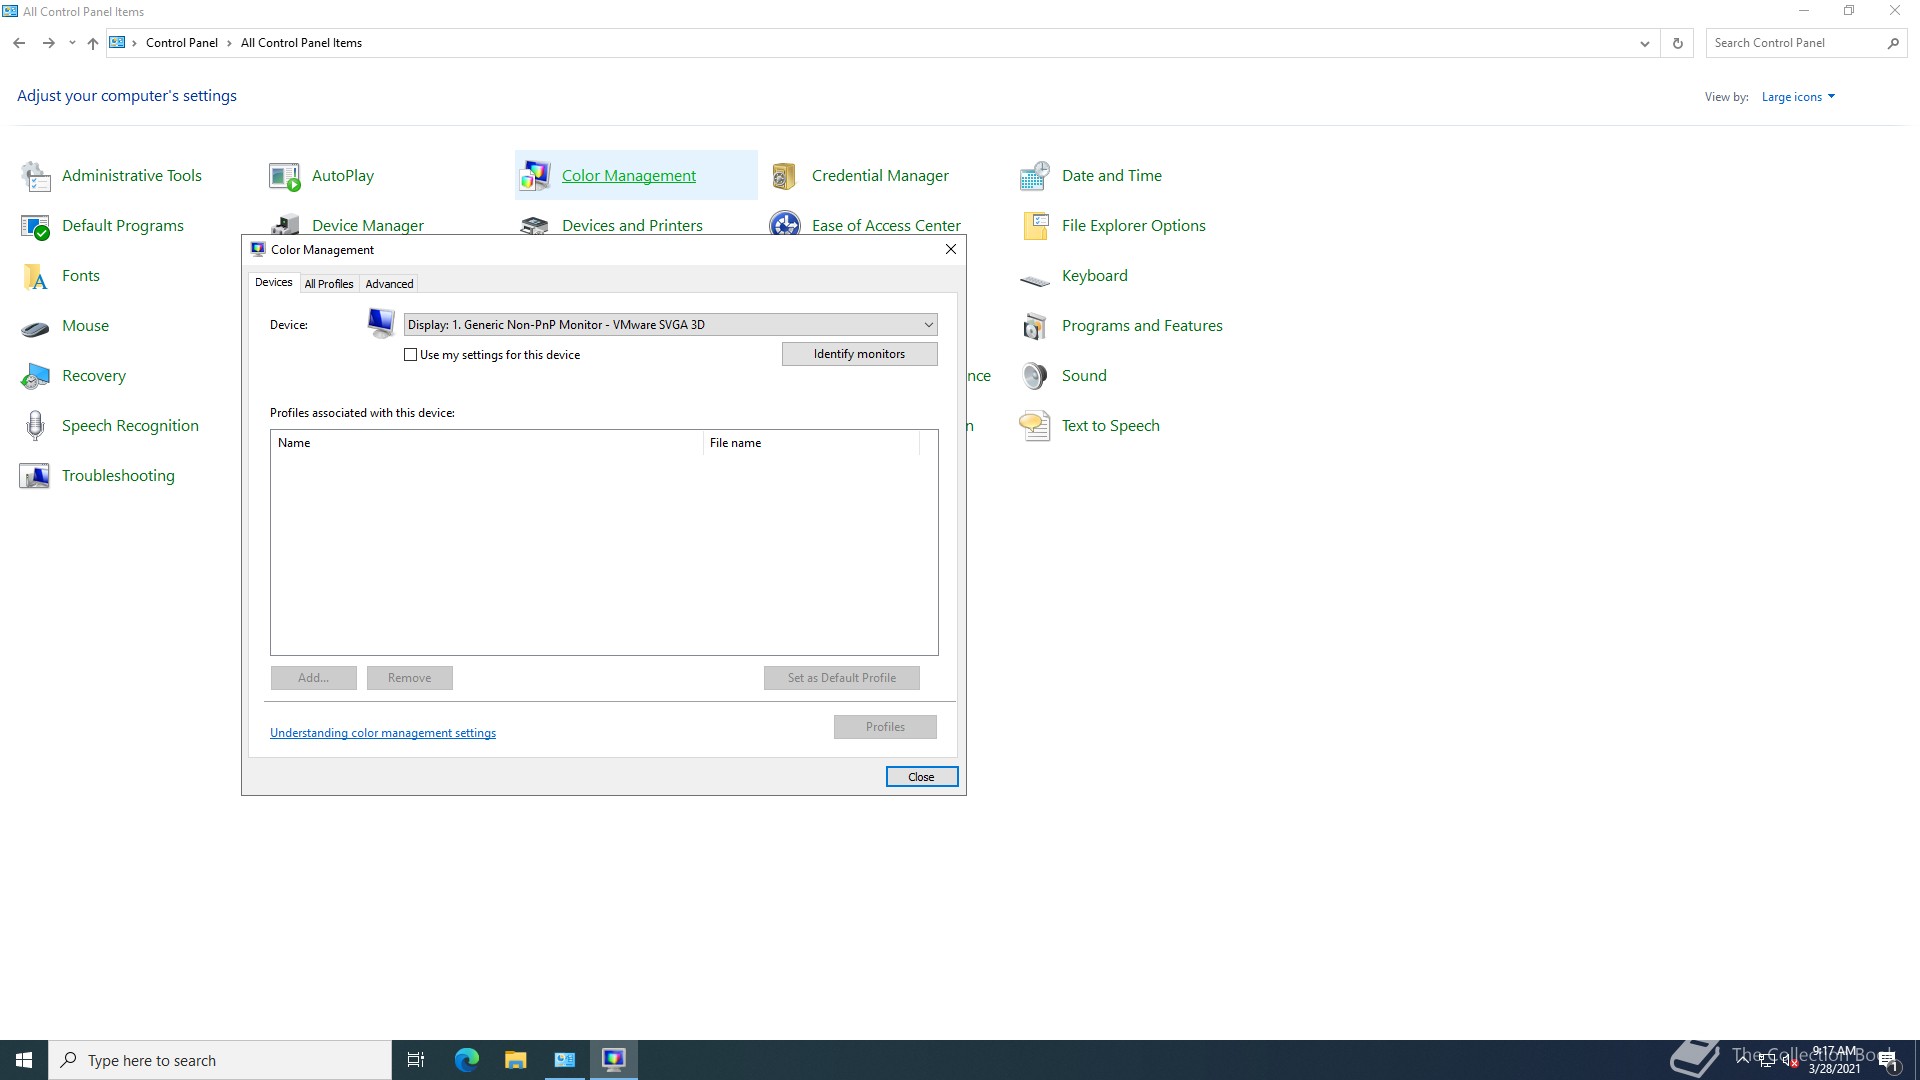Open the Sound icon
1920x1080 pixels.
coord(1035,376)
